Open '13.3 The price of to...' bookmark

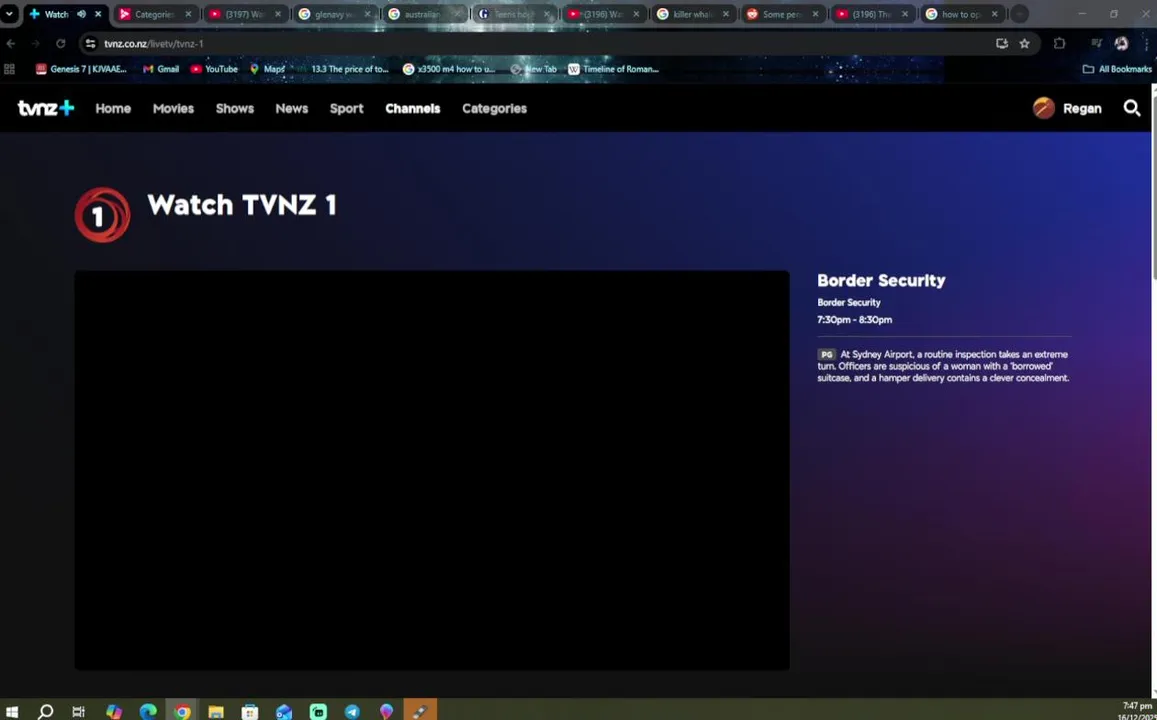click(x=342, y=69)
